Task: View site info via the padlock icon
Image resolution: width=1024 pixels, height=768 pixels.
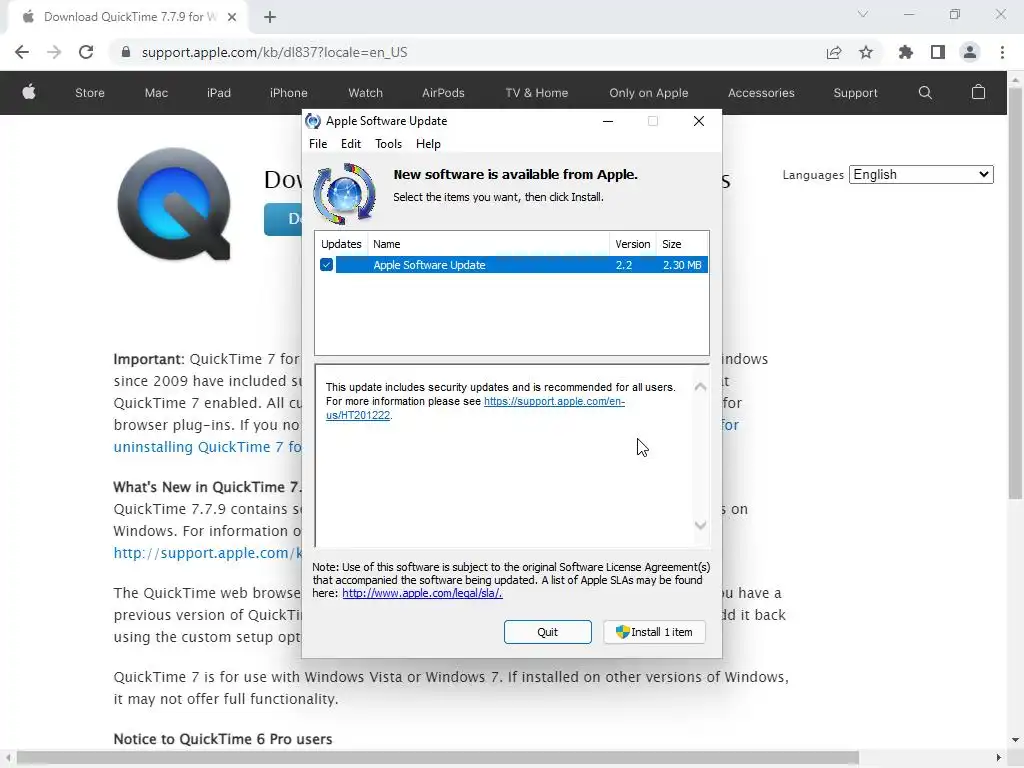Action: click(x=126, y=52)
